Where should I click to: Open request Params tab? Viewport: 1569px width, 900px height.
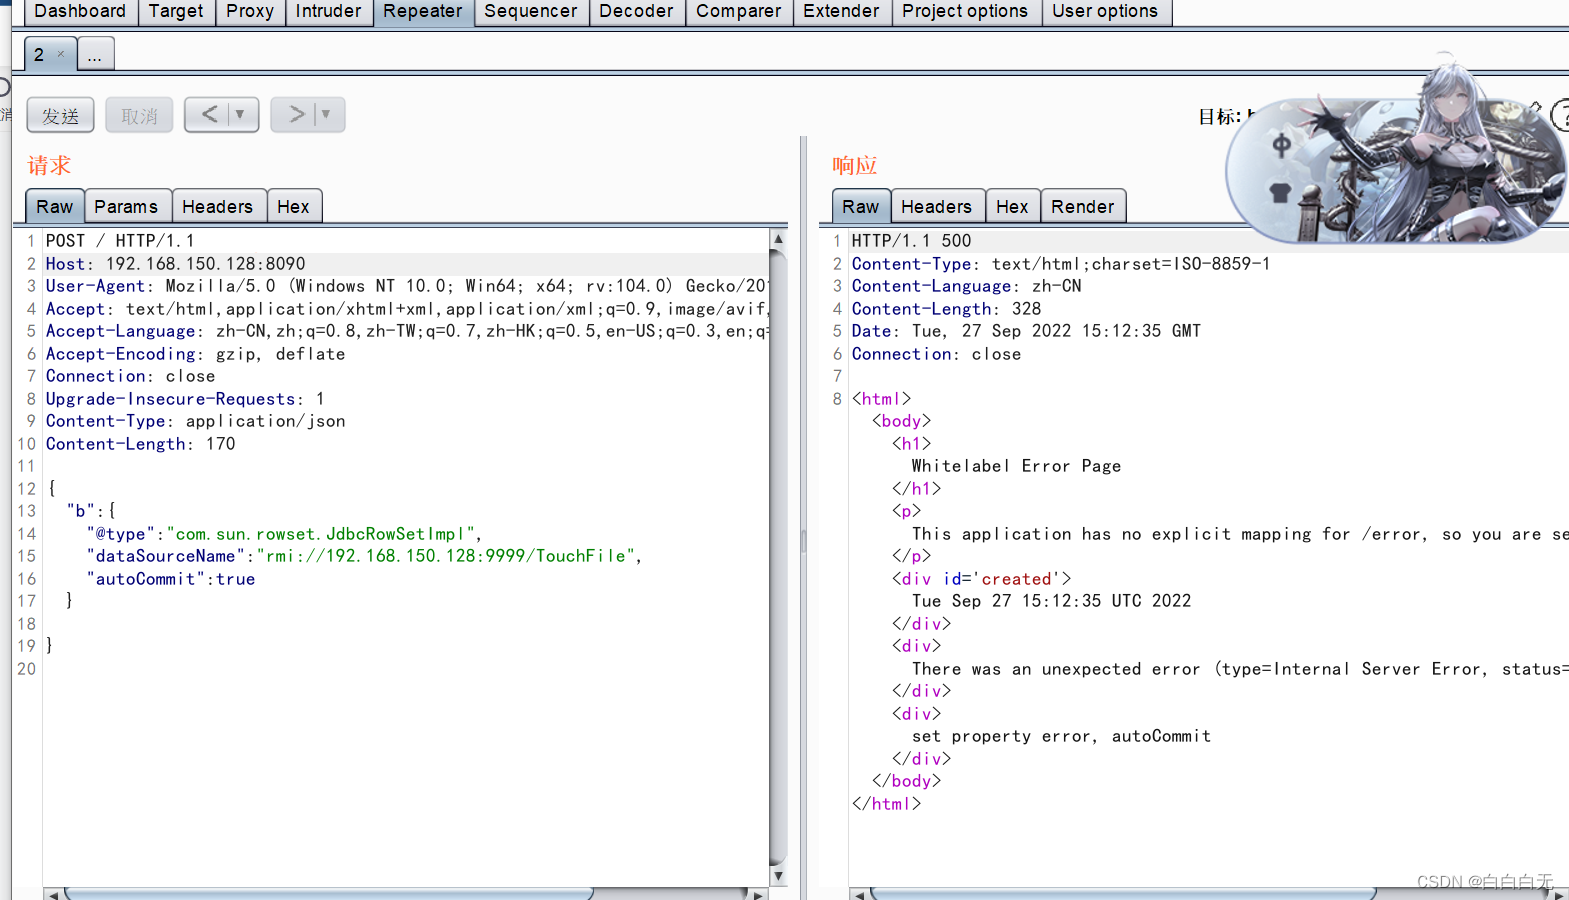point(127,206)
